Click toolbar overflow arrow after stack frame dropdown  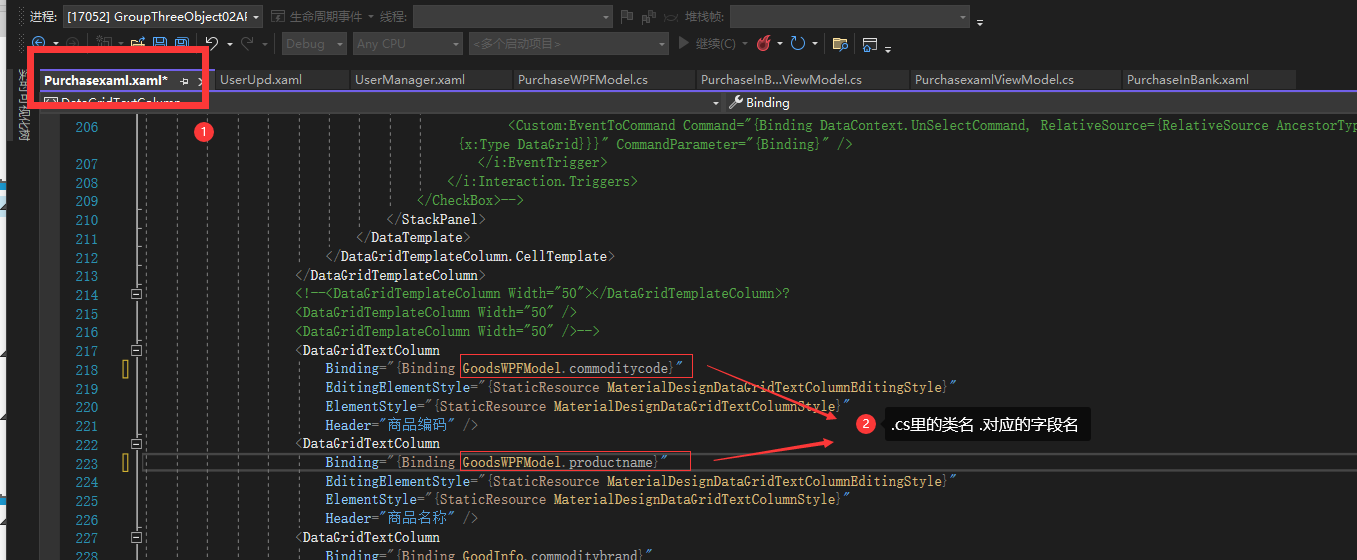click(x=980, y=21)
